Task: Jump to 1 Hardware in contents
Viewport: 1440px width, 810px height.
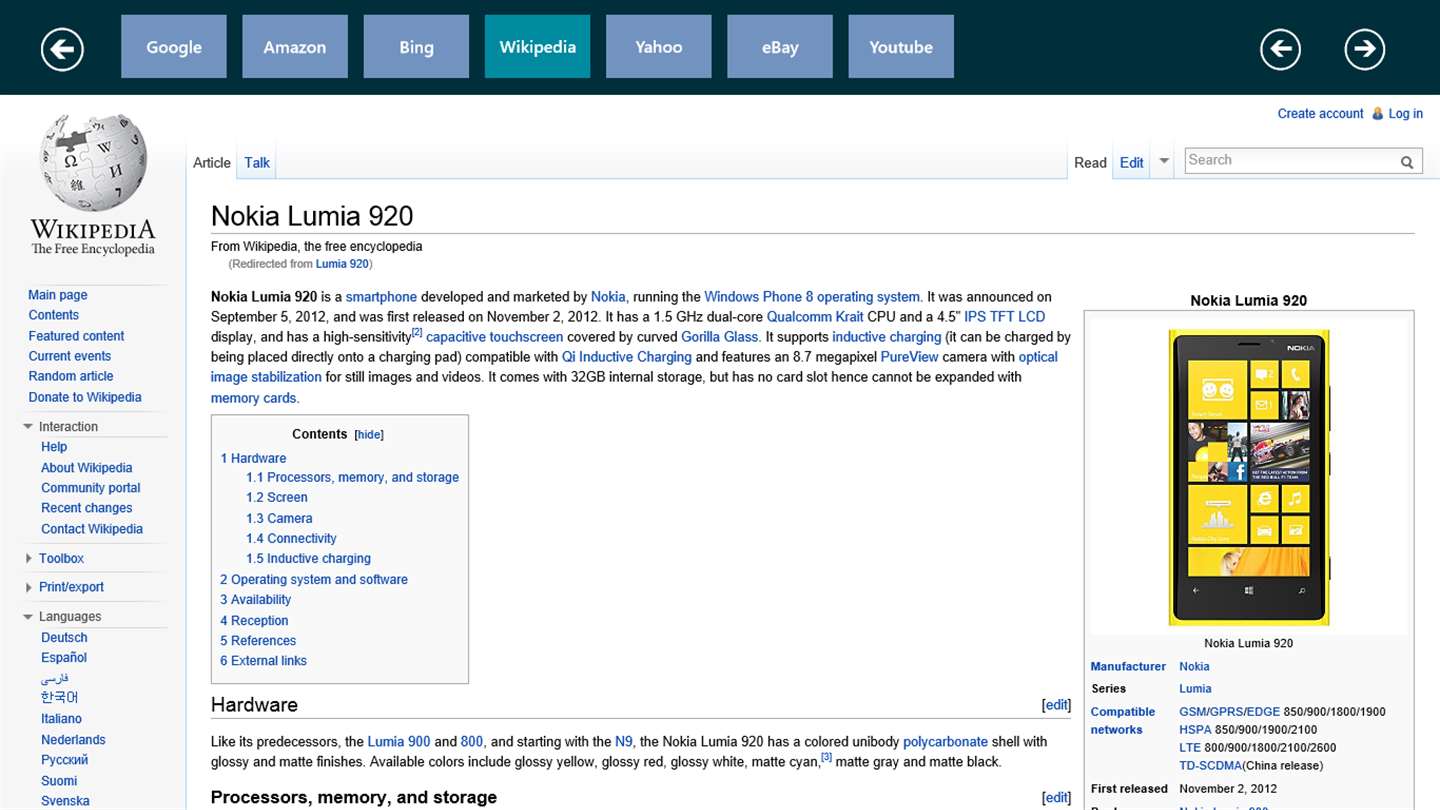Action: pos(253,458)
